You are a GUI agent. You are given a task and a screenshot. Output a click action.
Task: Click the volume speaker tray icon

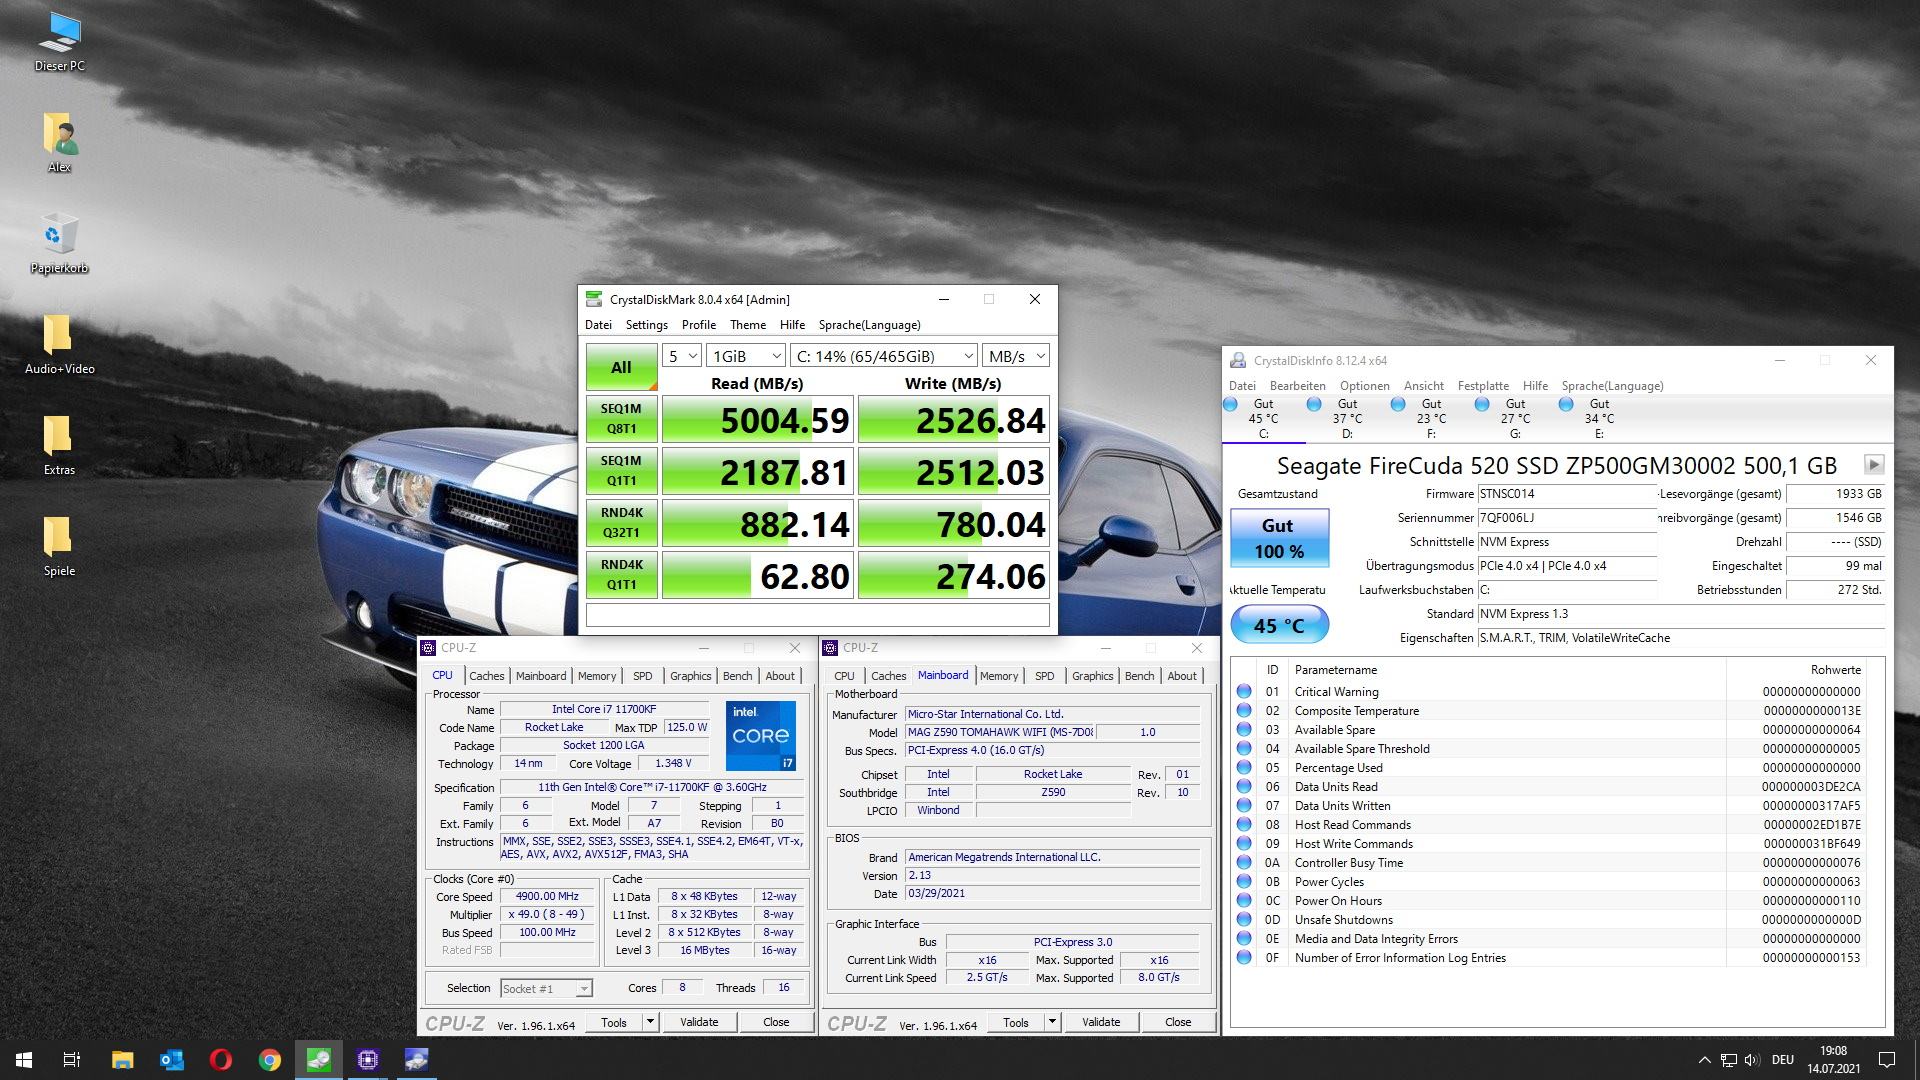click(1751, 1060)
